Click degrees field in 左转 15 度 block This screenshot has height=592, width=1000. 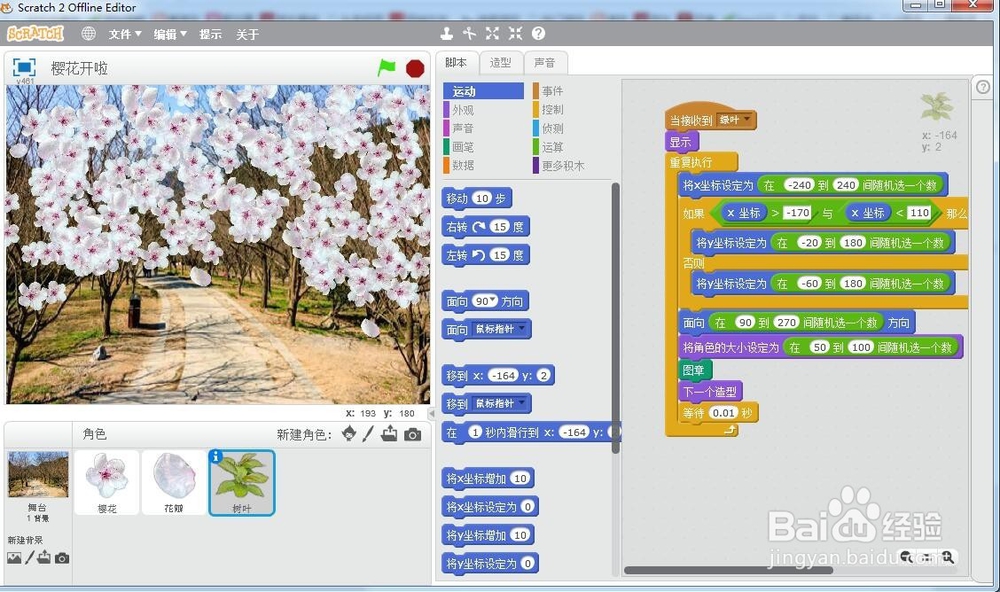coord(500,255)
